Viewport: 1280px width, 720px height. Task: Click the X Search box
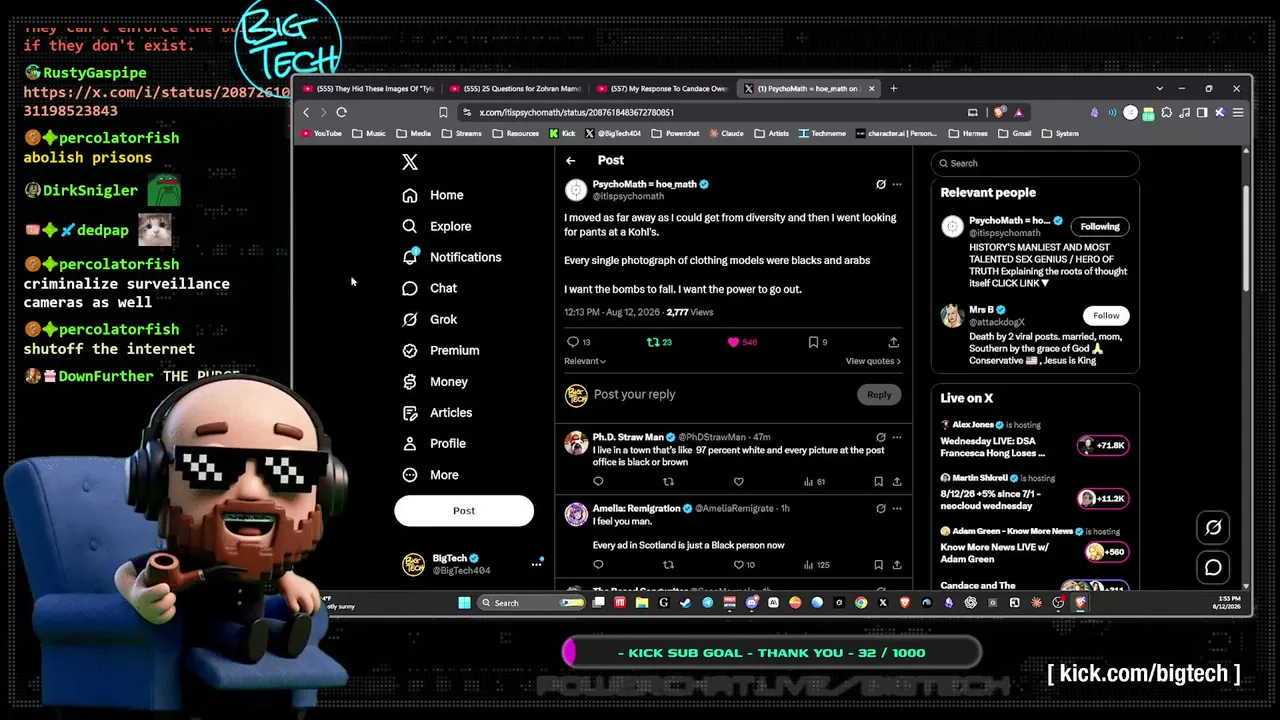tap(1035, 163)
